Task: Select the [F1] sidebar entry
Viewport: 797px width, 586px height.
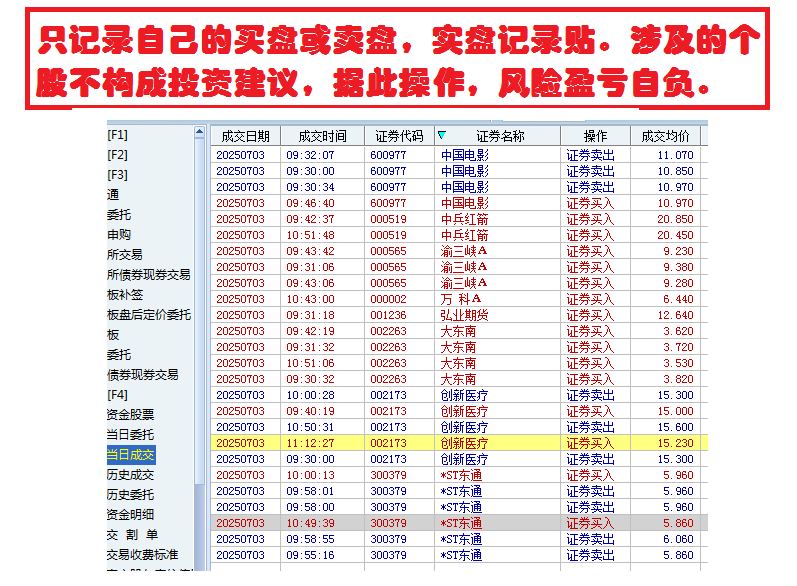Action: pyautogui.click(x=117, y=135)
